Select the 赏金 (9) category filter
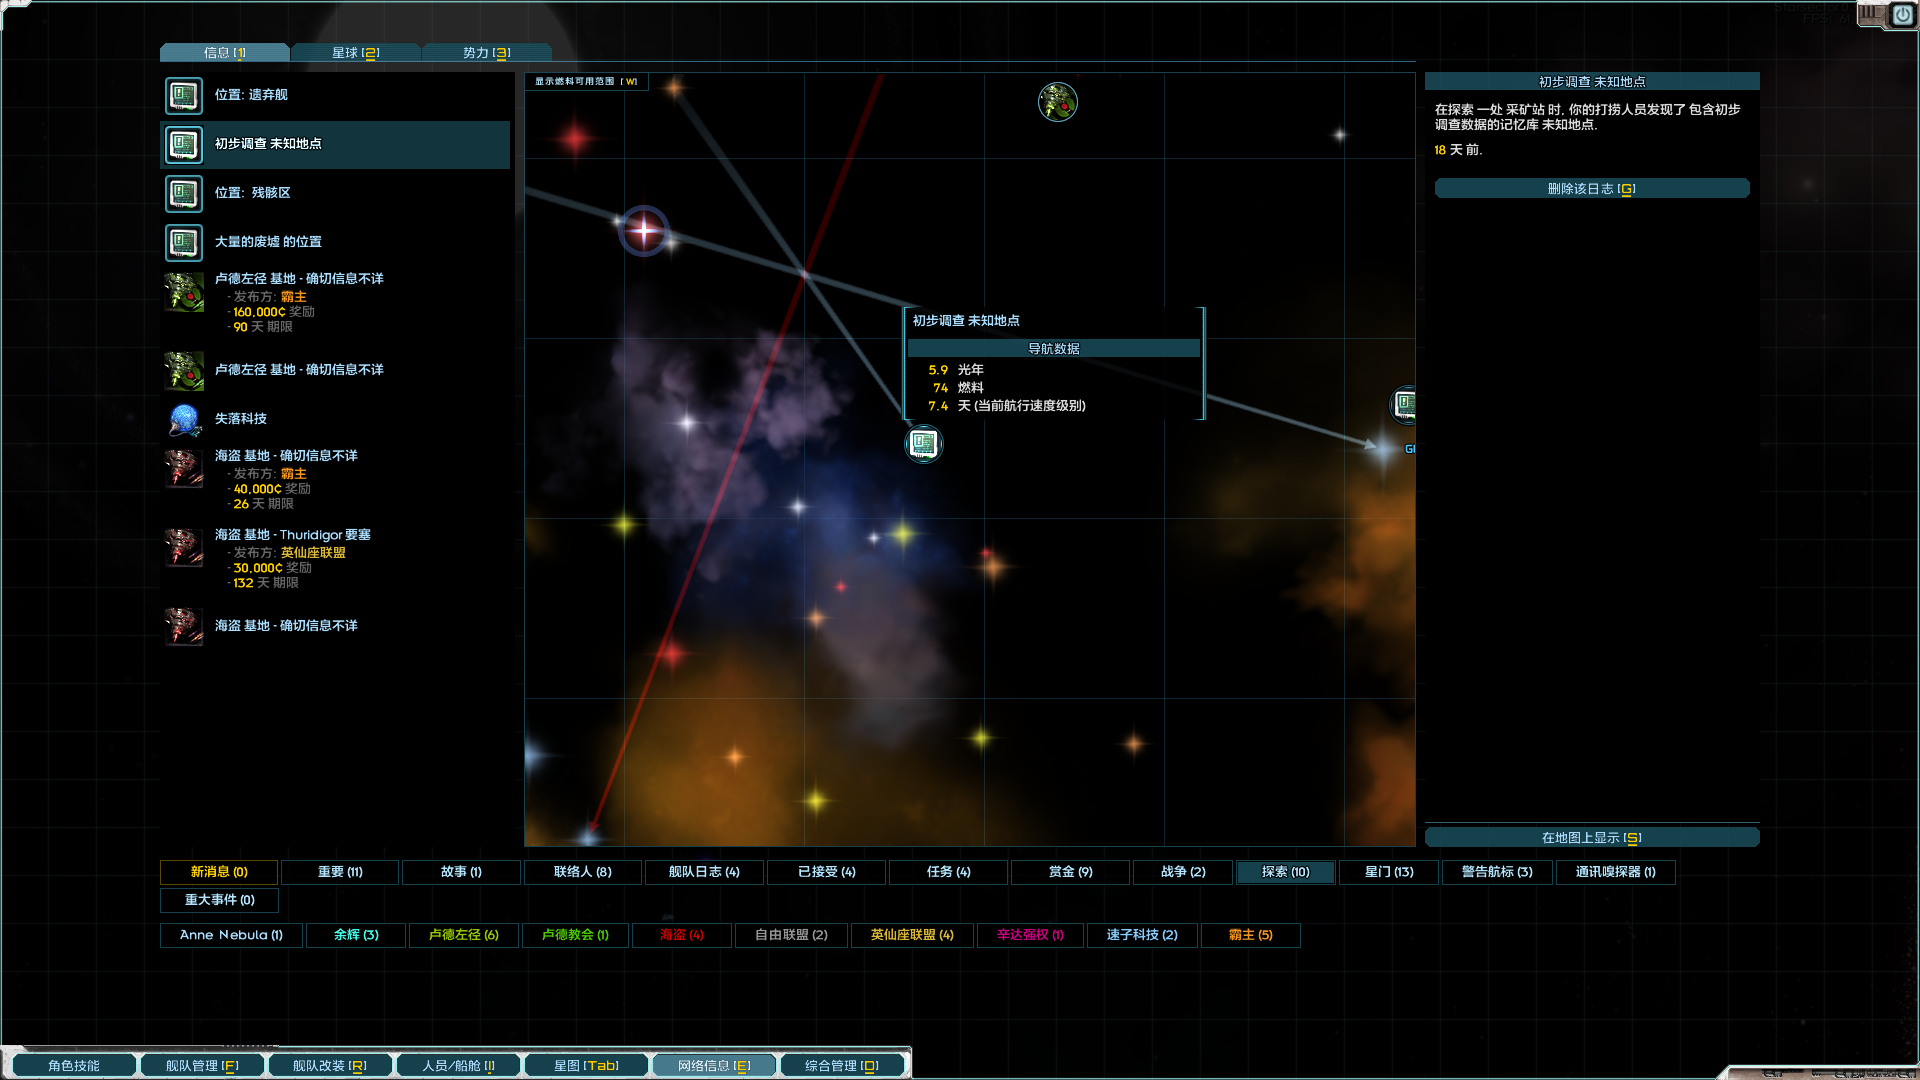Image resolution: width=1920 pixels, height=1080 pixels. pyautogui.click(x=1070, y=872)
